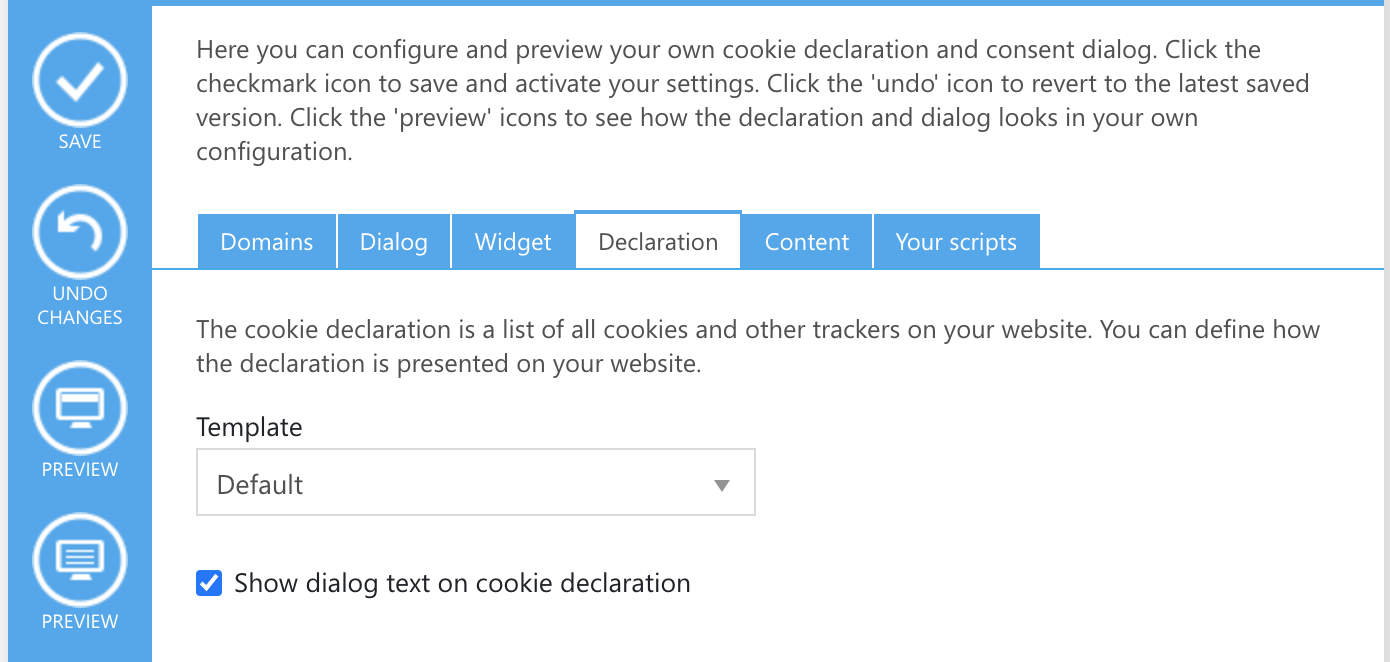Click the bottom PREVIEW text label
Screen dimensions: 1390x662
[x=80, y=621]
